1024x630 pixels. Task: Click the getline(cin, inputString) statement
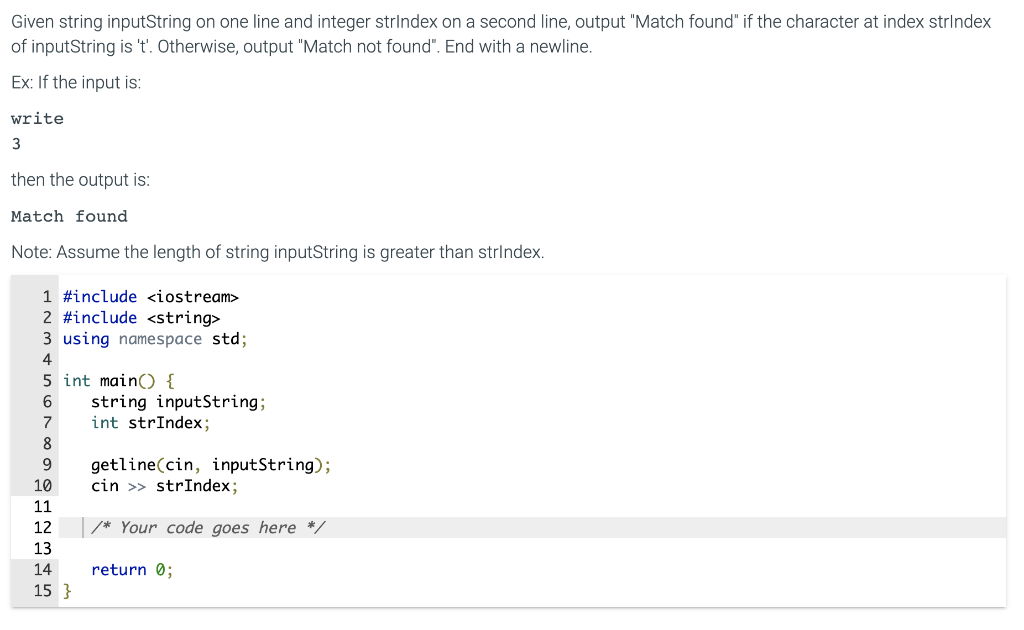point(211,465)
